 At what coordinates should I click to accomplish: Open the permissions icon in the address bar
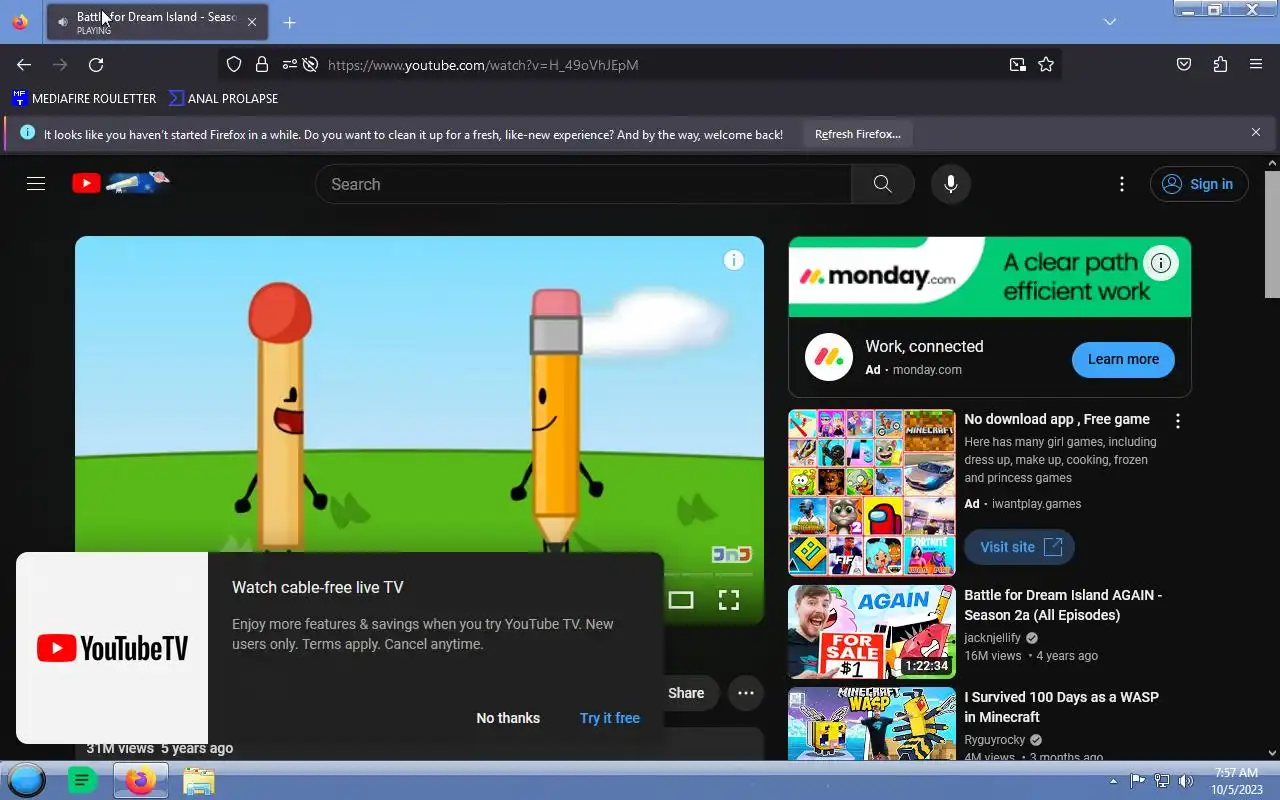(x=289, y=65)
